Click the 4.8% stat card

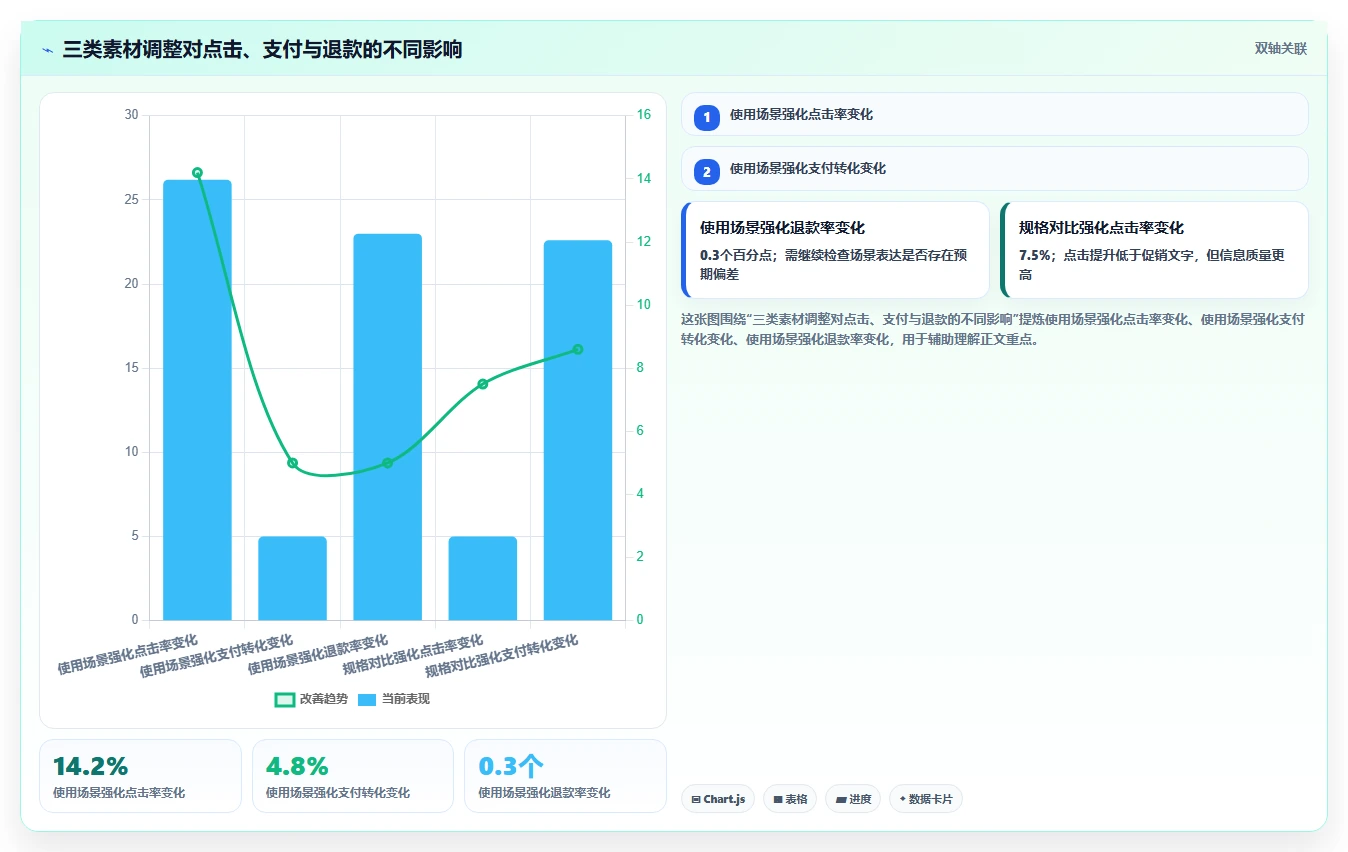tap(353, 776)
